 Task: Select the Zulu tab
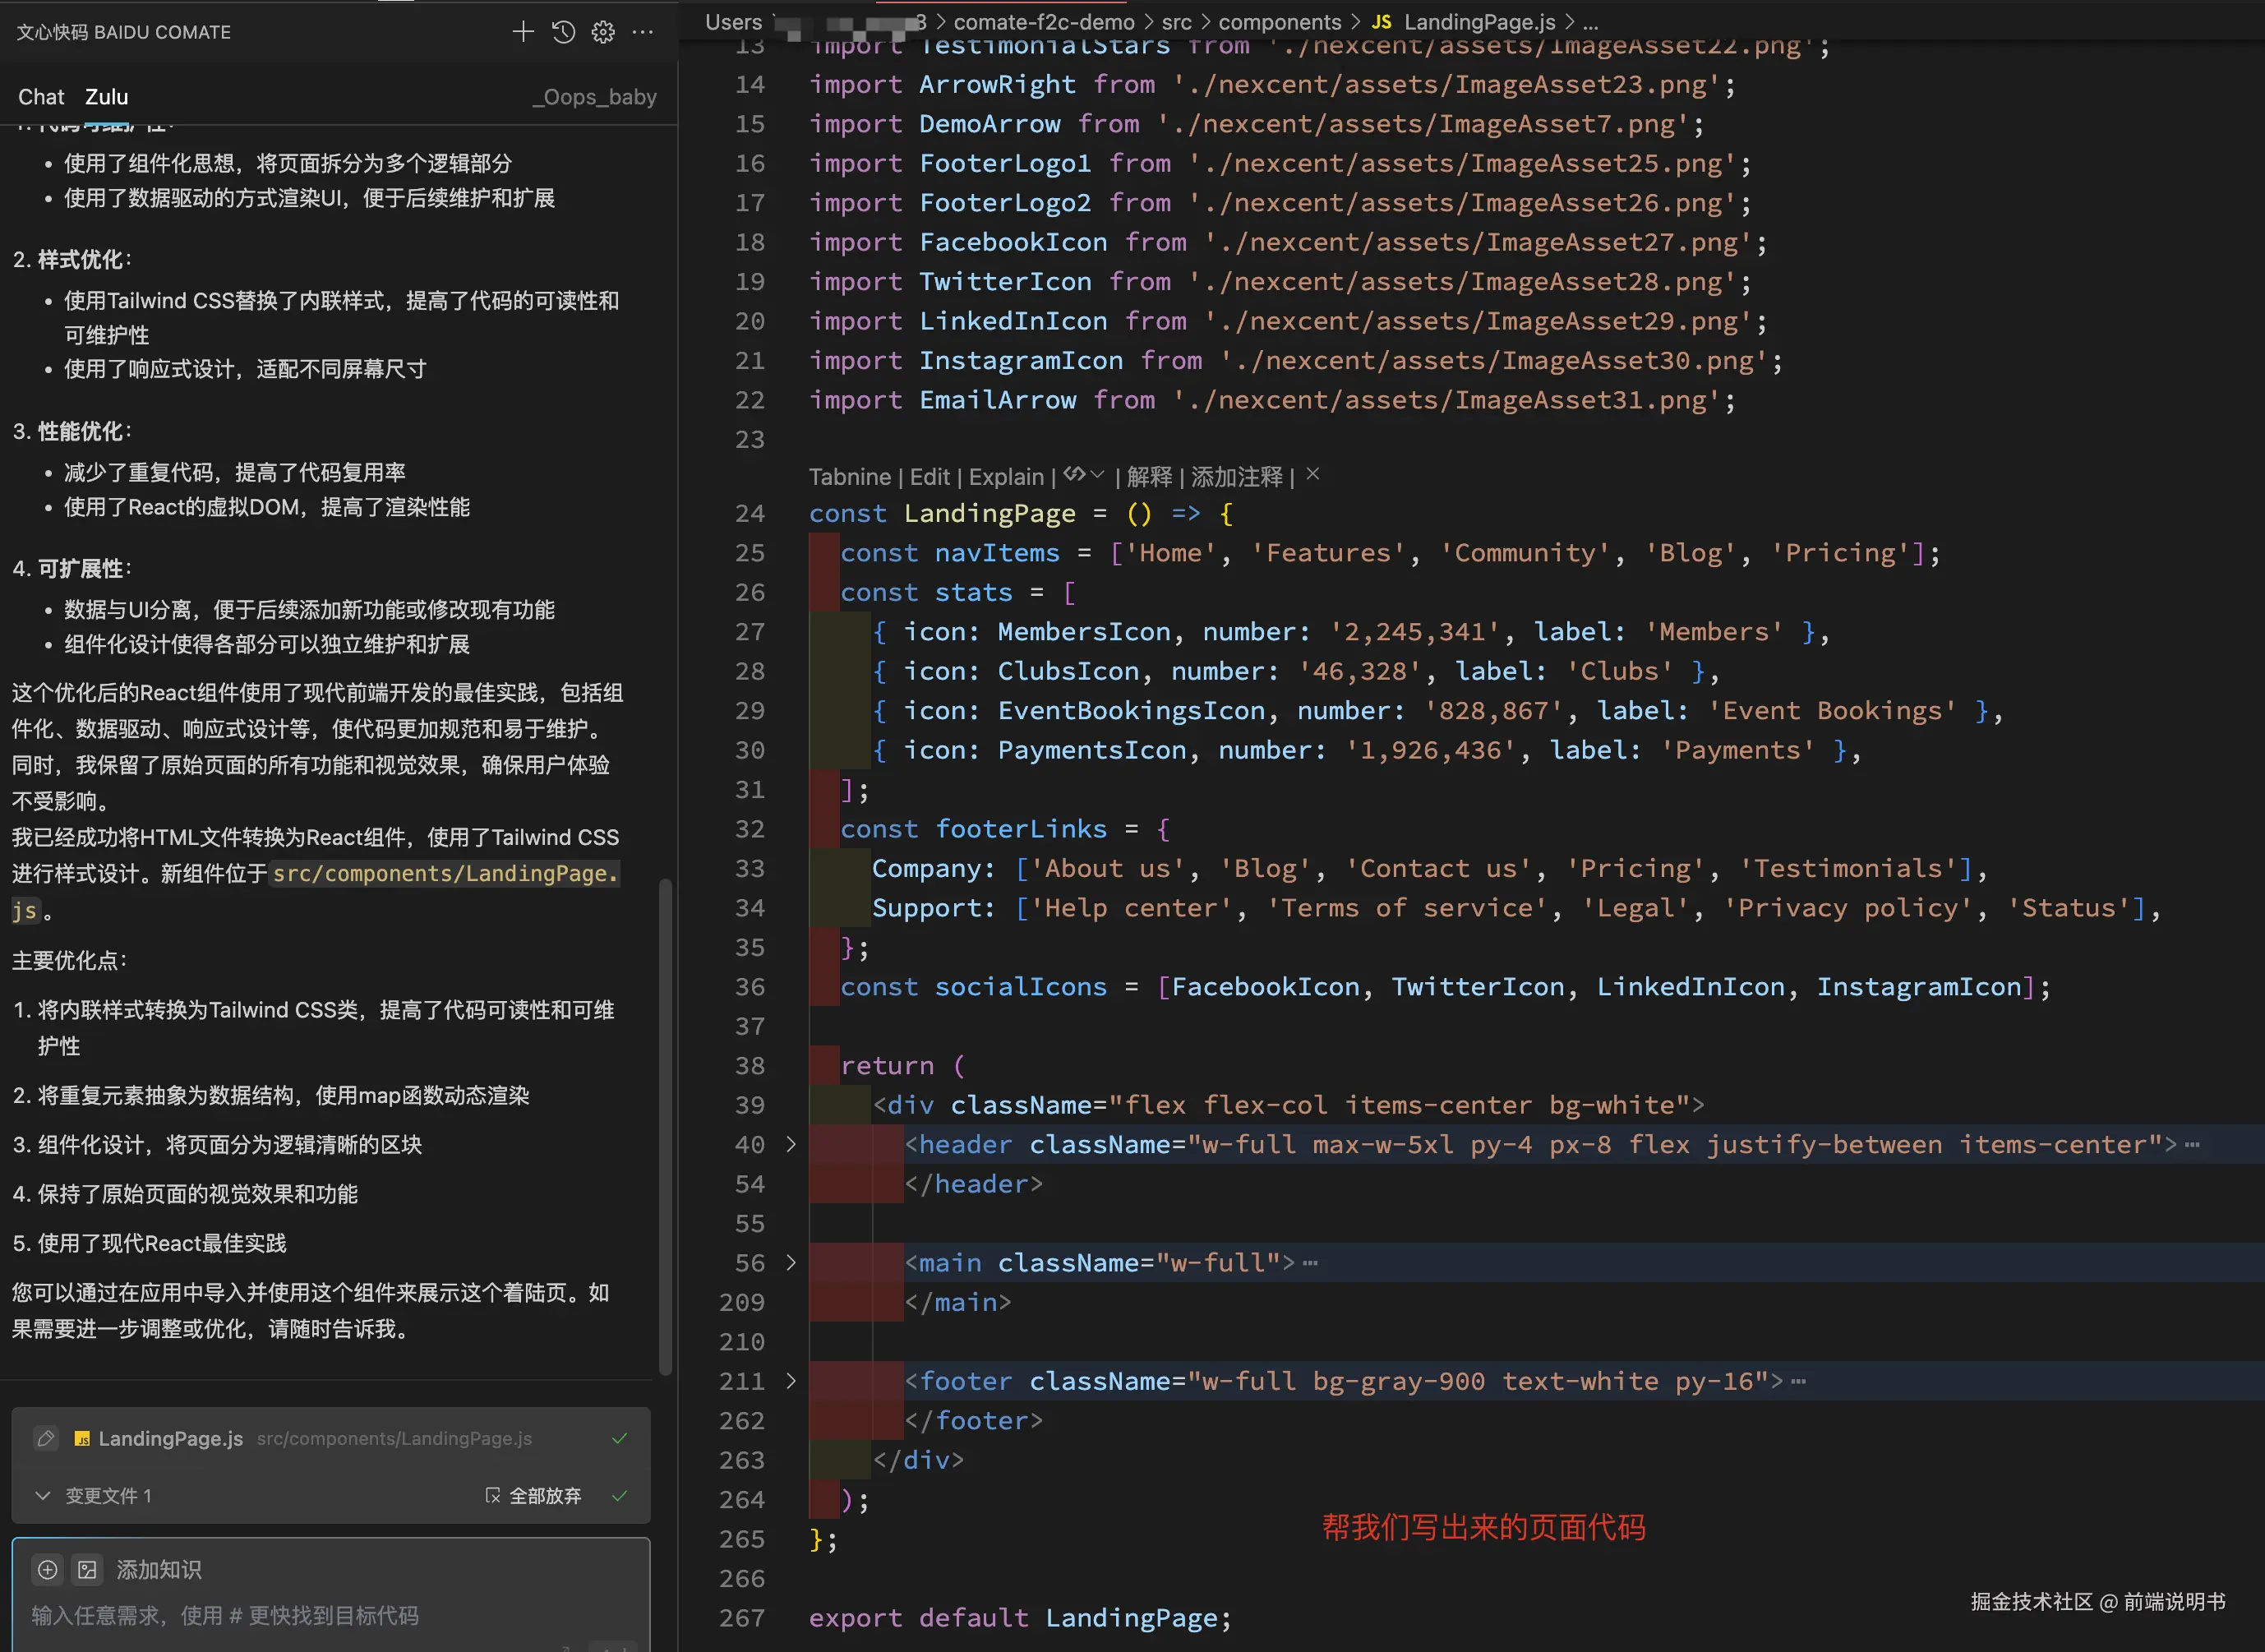[106, 97]
